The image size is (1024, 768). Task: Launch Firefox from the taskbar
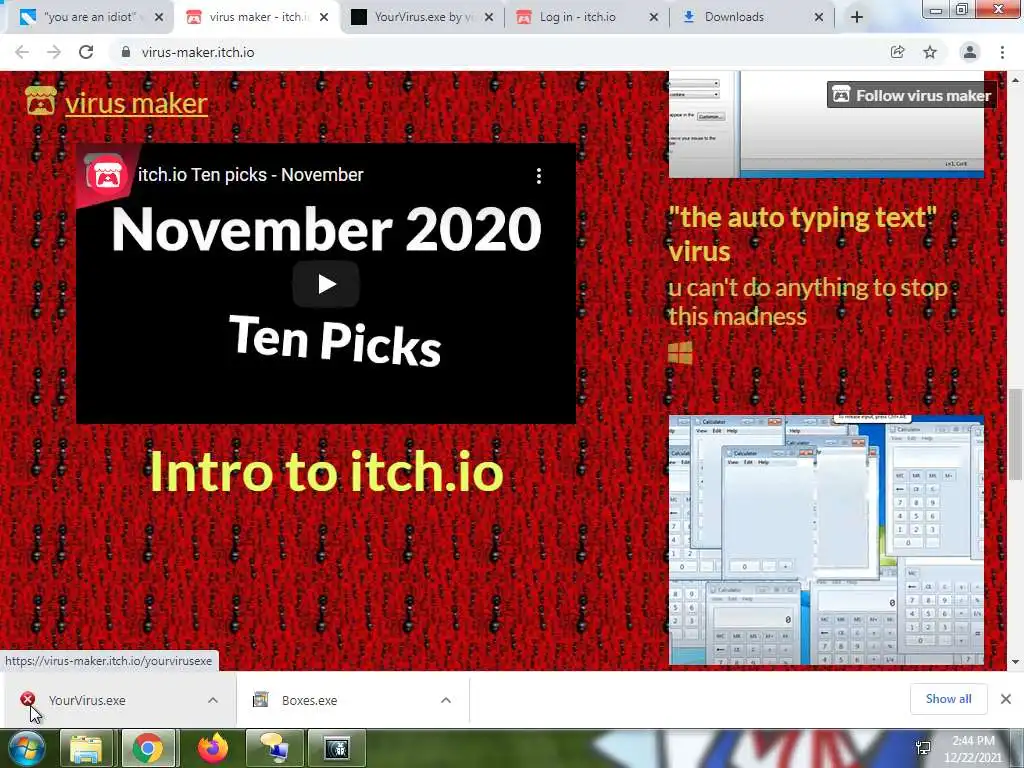212,748
